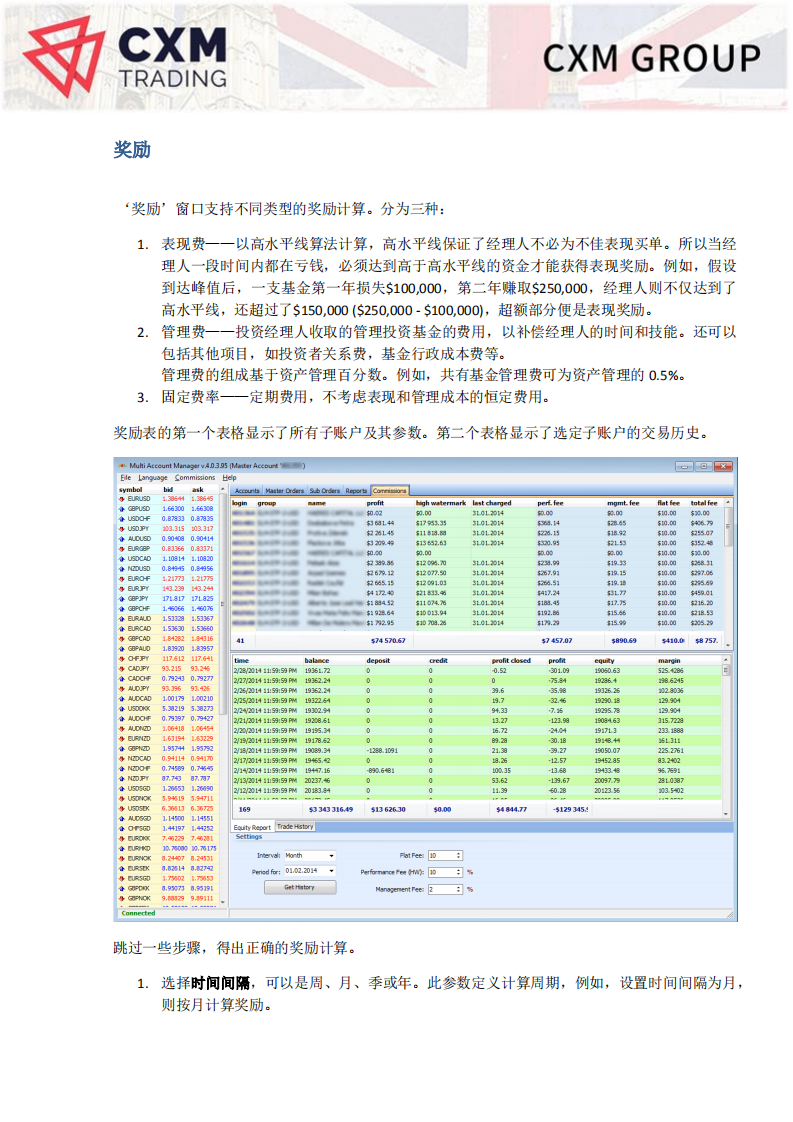Viewport: 793px width, 1122px height.
Task: Click the arrow icon beside EURNZD
Action: pyautogui.click(x=122, y=738)
